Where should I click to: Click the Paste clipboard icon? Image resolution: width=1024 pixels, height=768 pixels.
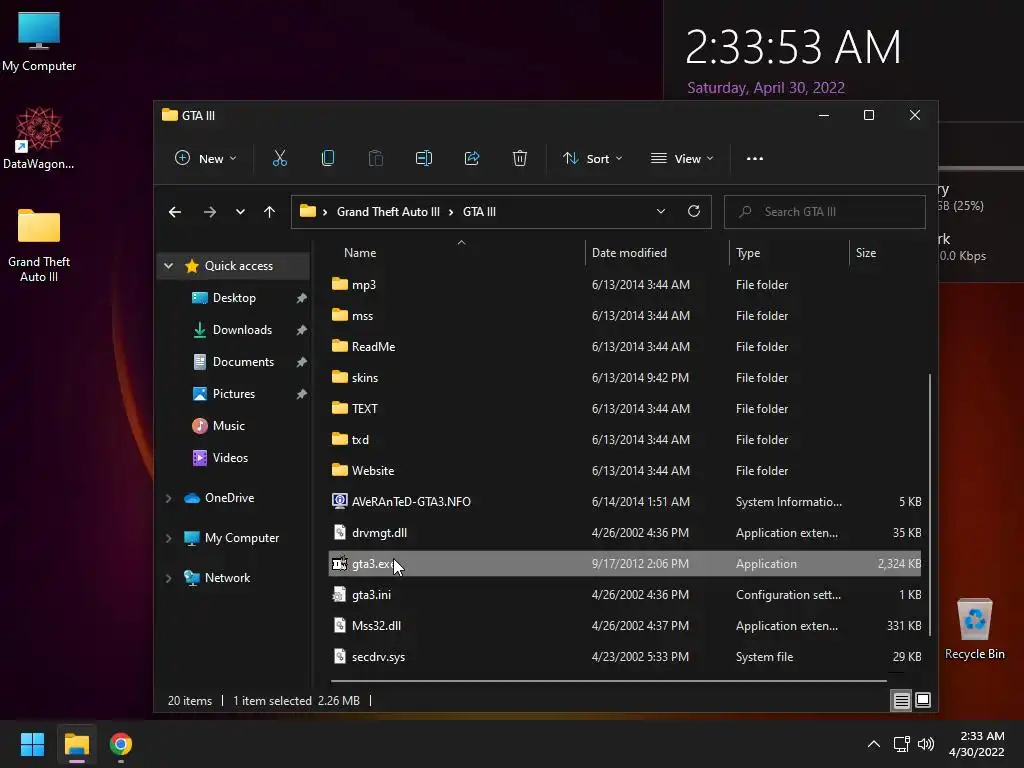[x=376, y=158]
